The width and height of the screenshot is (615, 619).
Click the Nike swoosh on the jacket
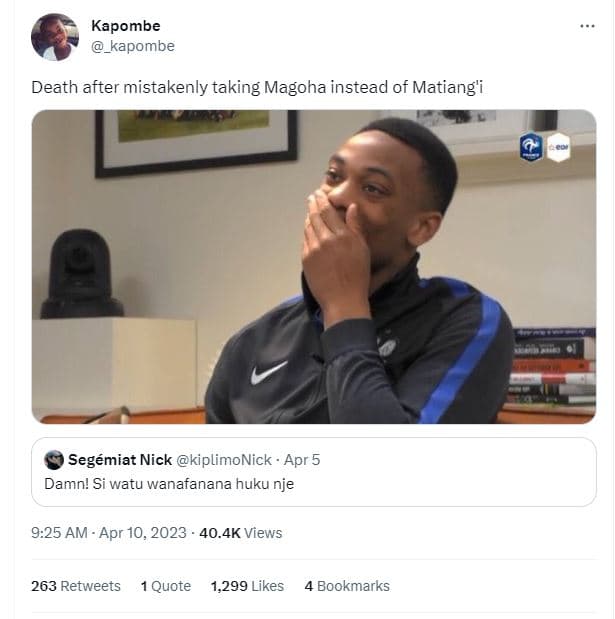(x=270, y=373)
